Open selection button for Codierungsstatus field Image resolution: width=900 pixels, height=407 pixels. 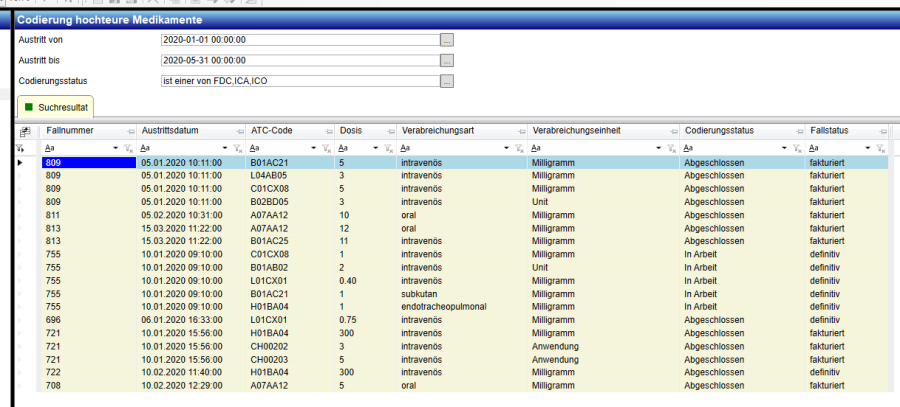pos(447,81)
